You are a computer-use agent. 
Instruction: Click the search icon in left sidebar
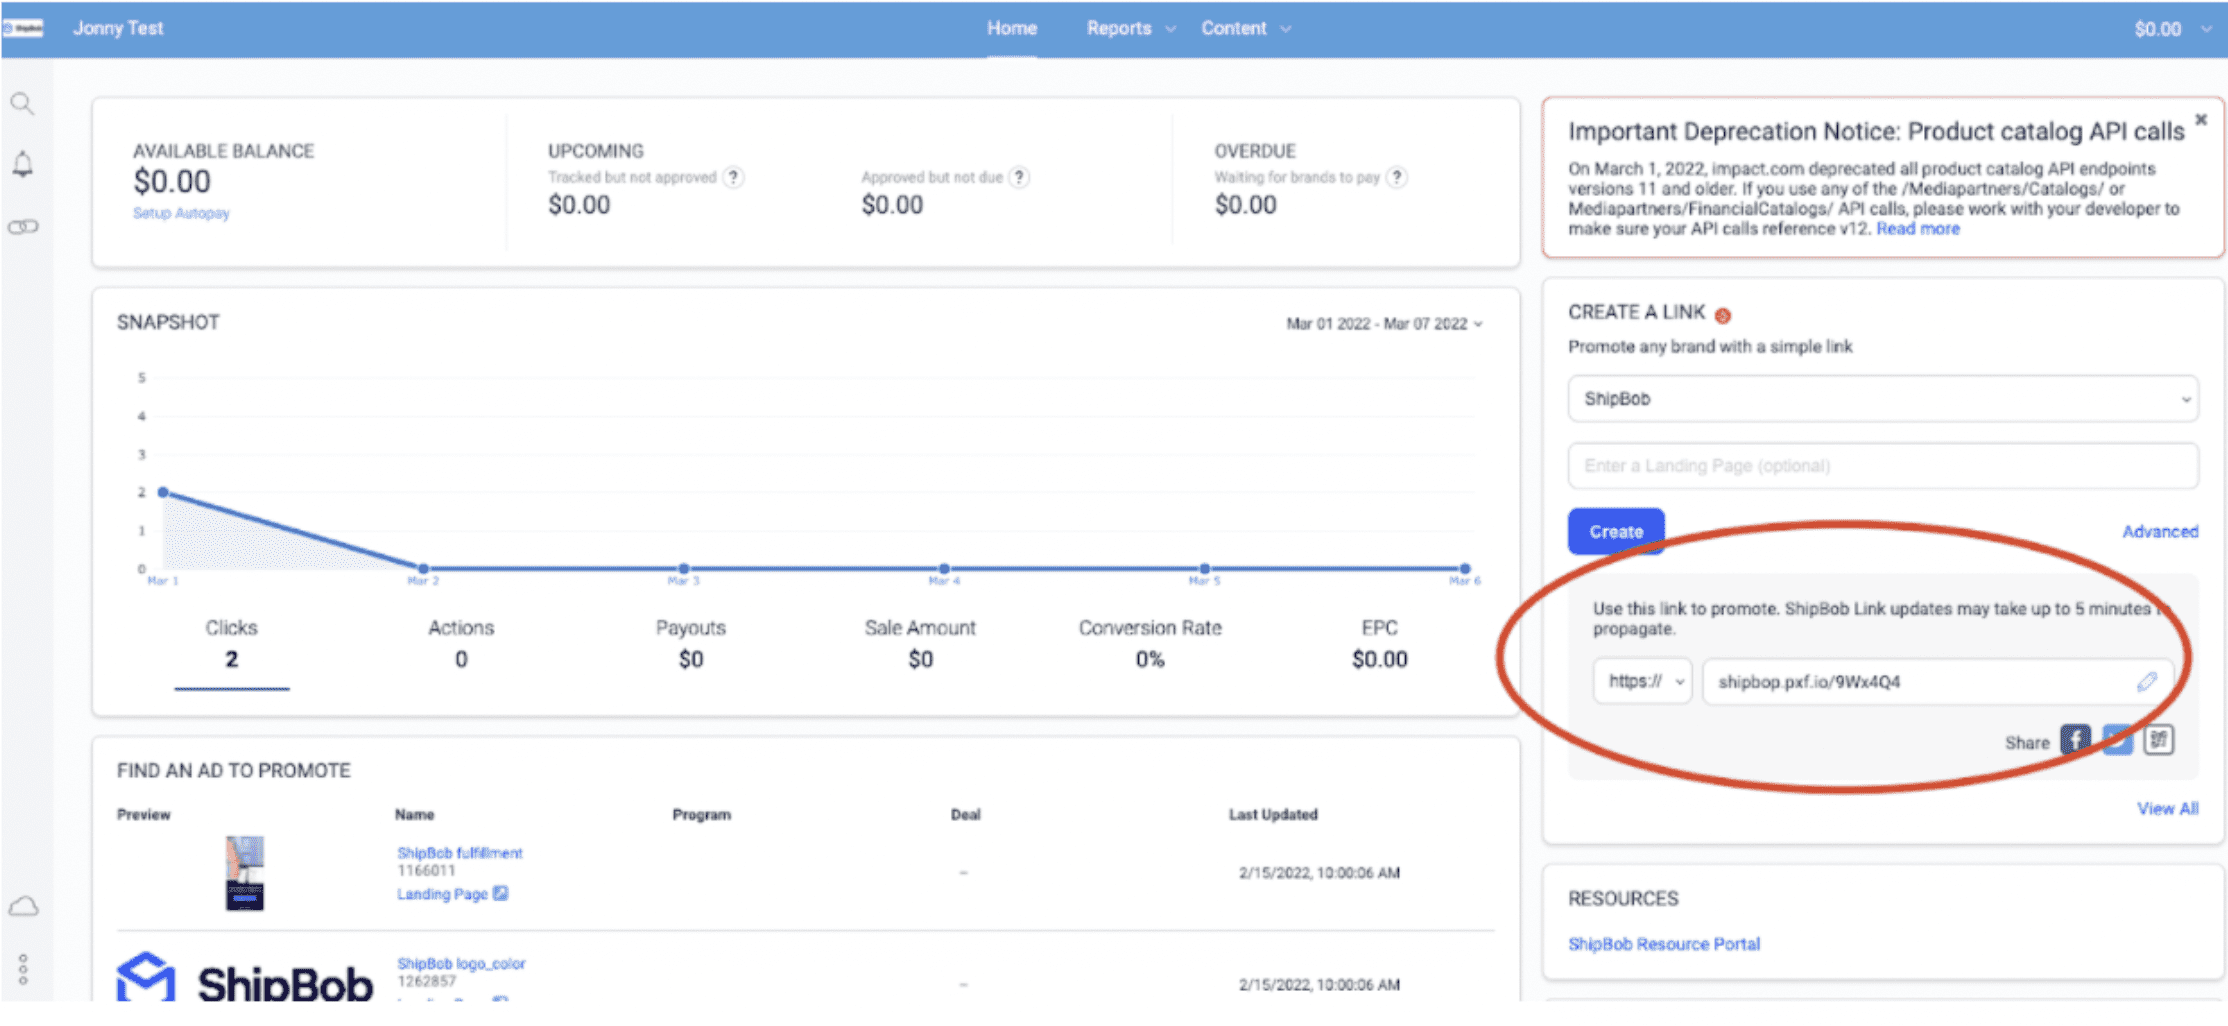tap(22, 103)
